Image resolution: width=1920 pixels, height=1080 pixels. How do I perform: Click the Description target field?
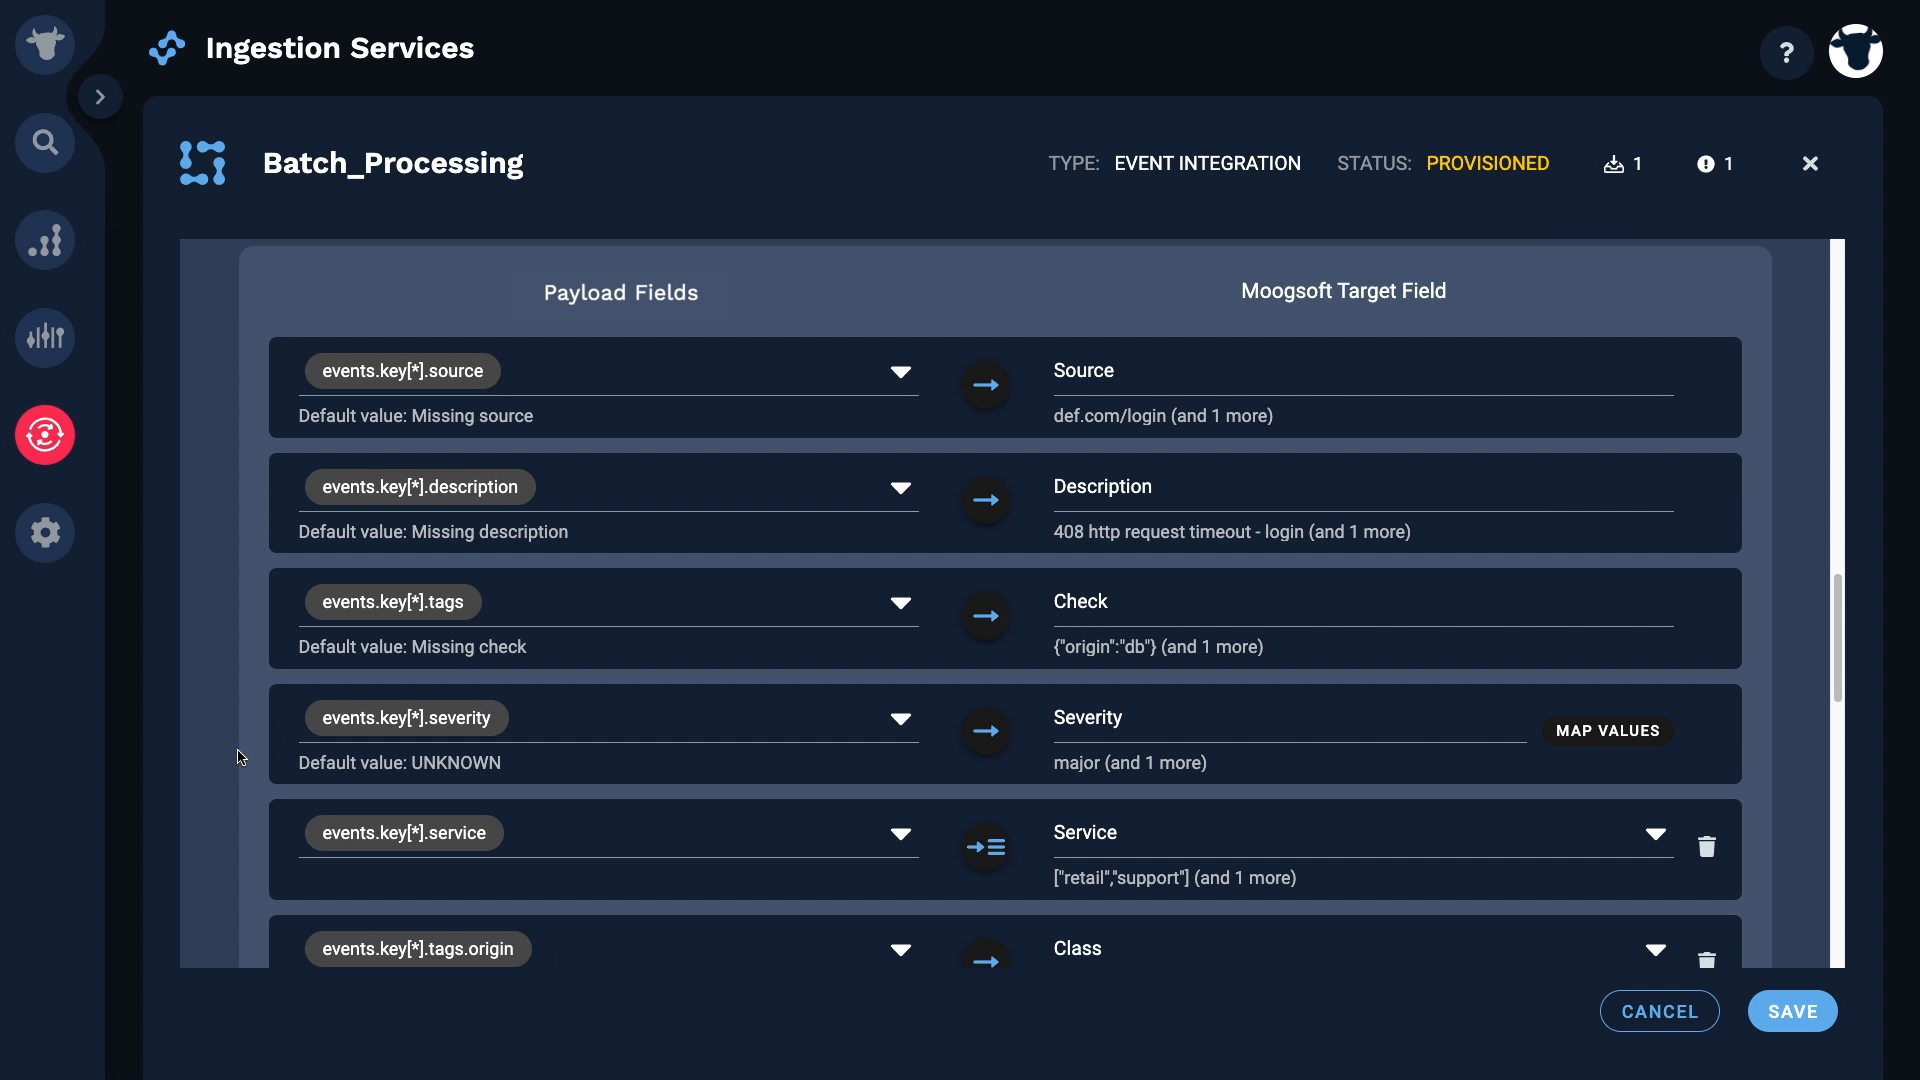click(x=1363, y=488)
